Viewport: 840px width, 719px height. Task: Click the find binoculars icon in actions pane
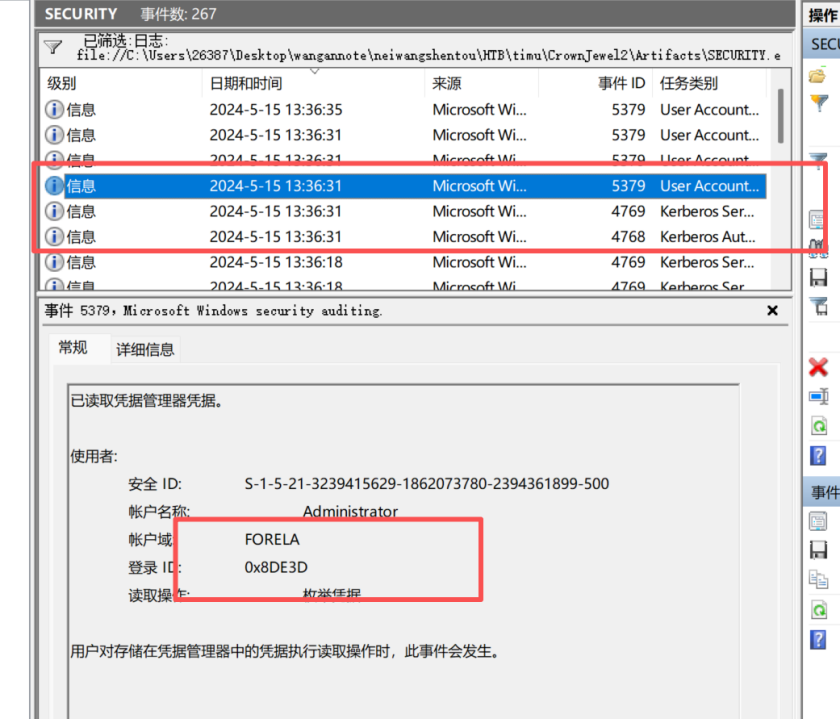(818, 249)
